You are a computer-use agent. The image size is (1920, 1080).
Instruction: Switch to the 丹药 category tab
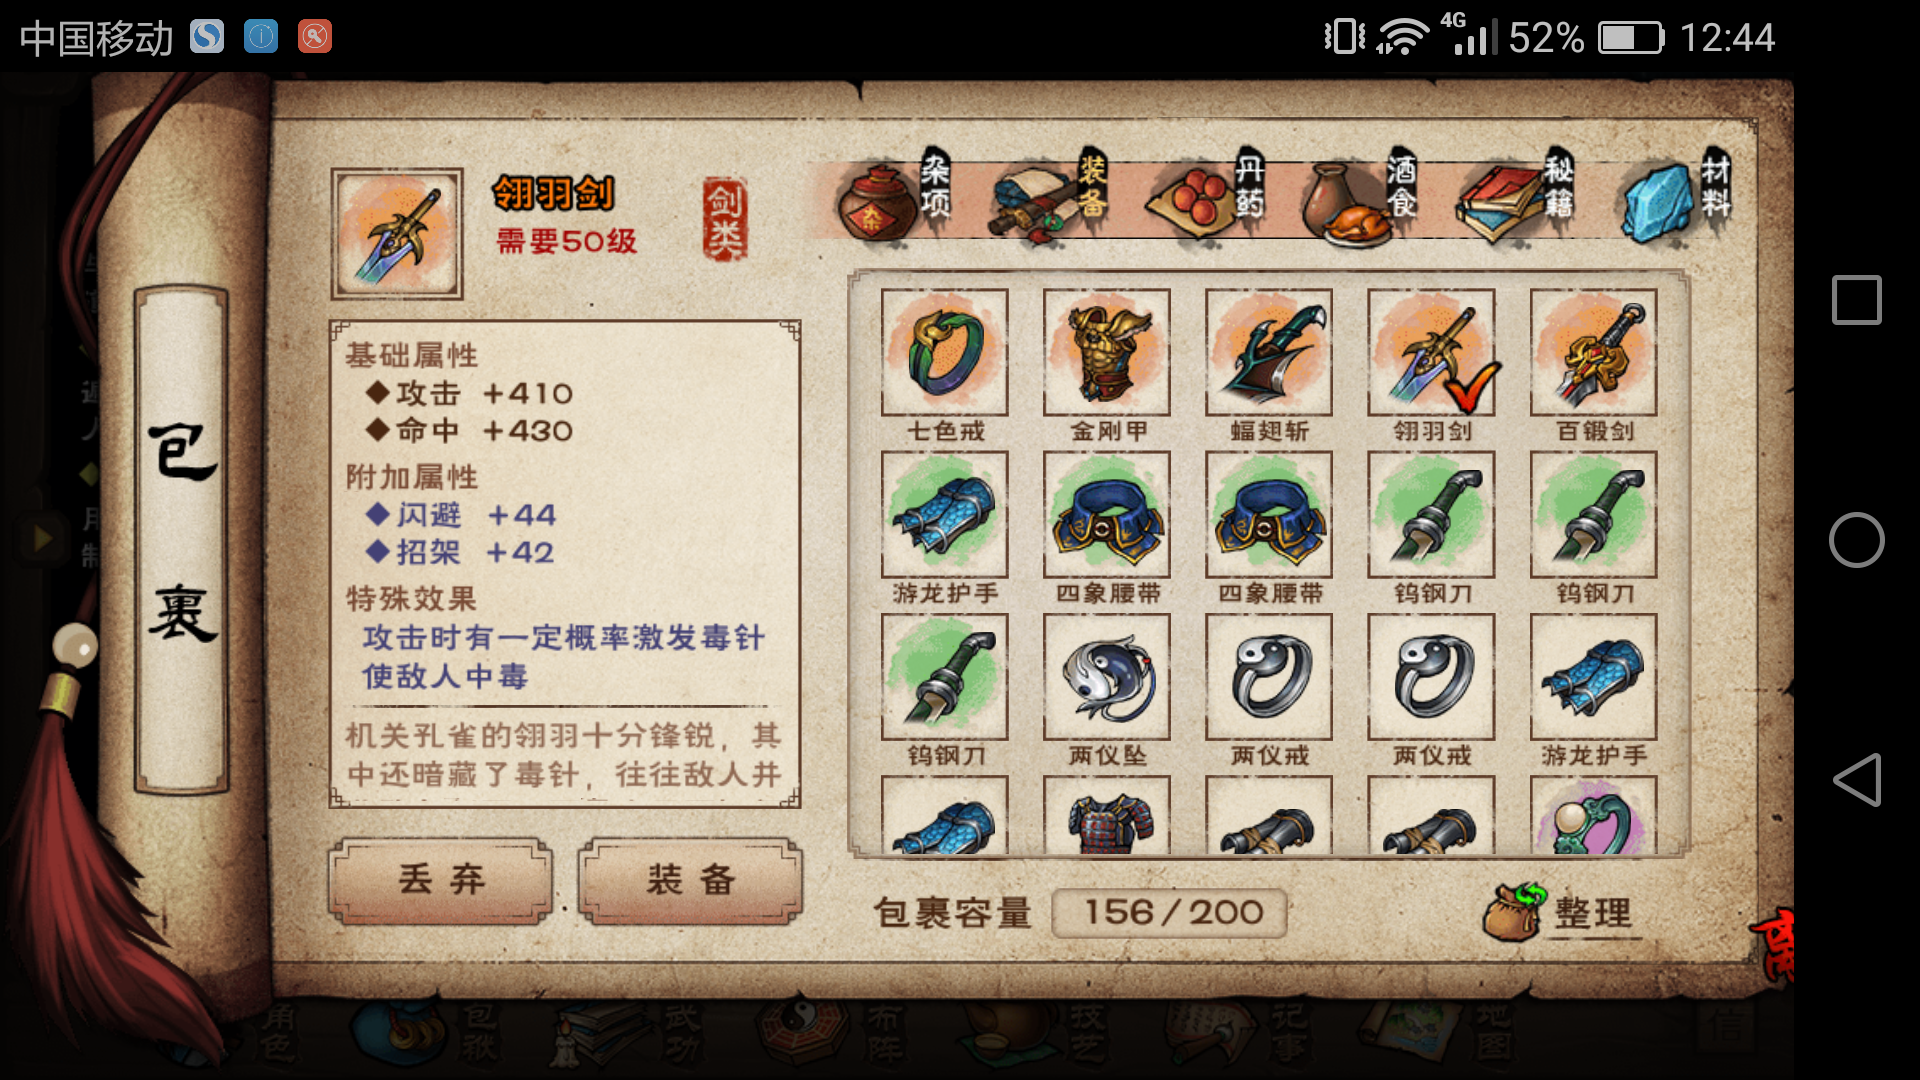[1207, 197]
